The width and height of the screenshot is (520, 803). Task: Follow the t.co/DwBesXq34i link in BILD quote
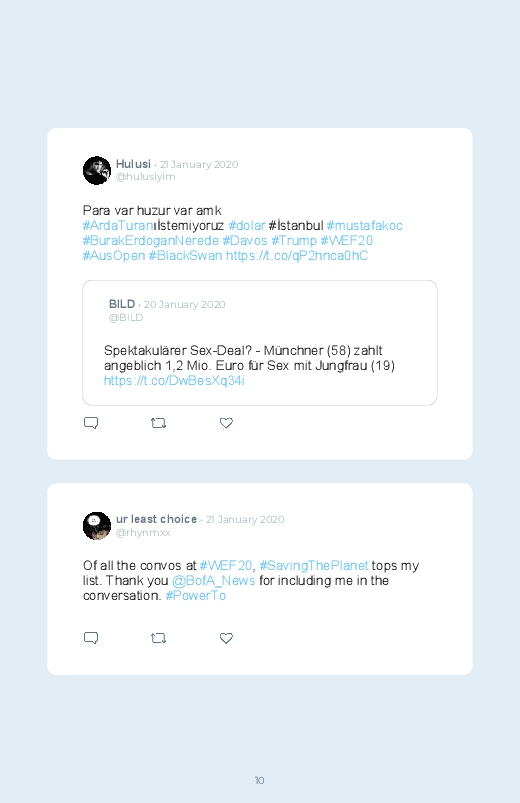[x=174, y=381]
